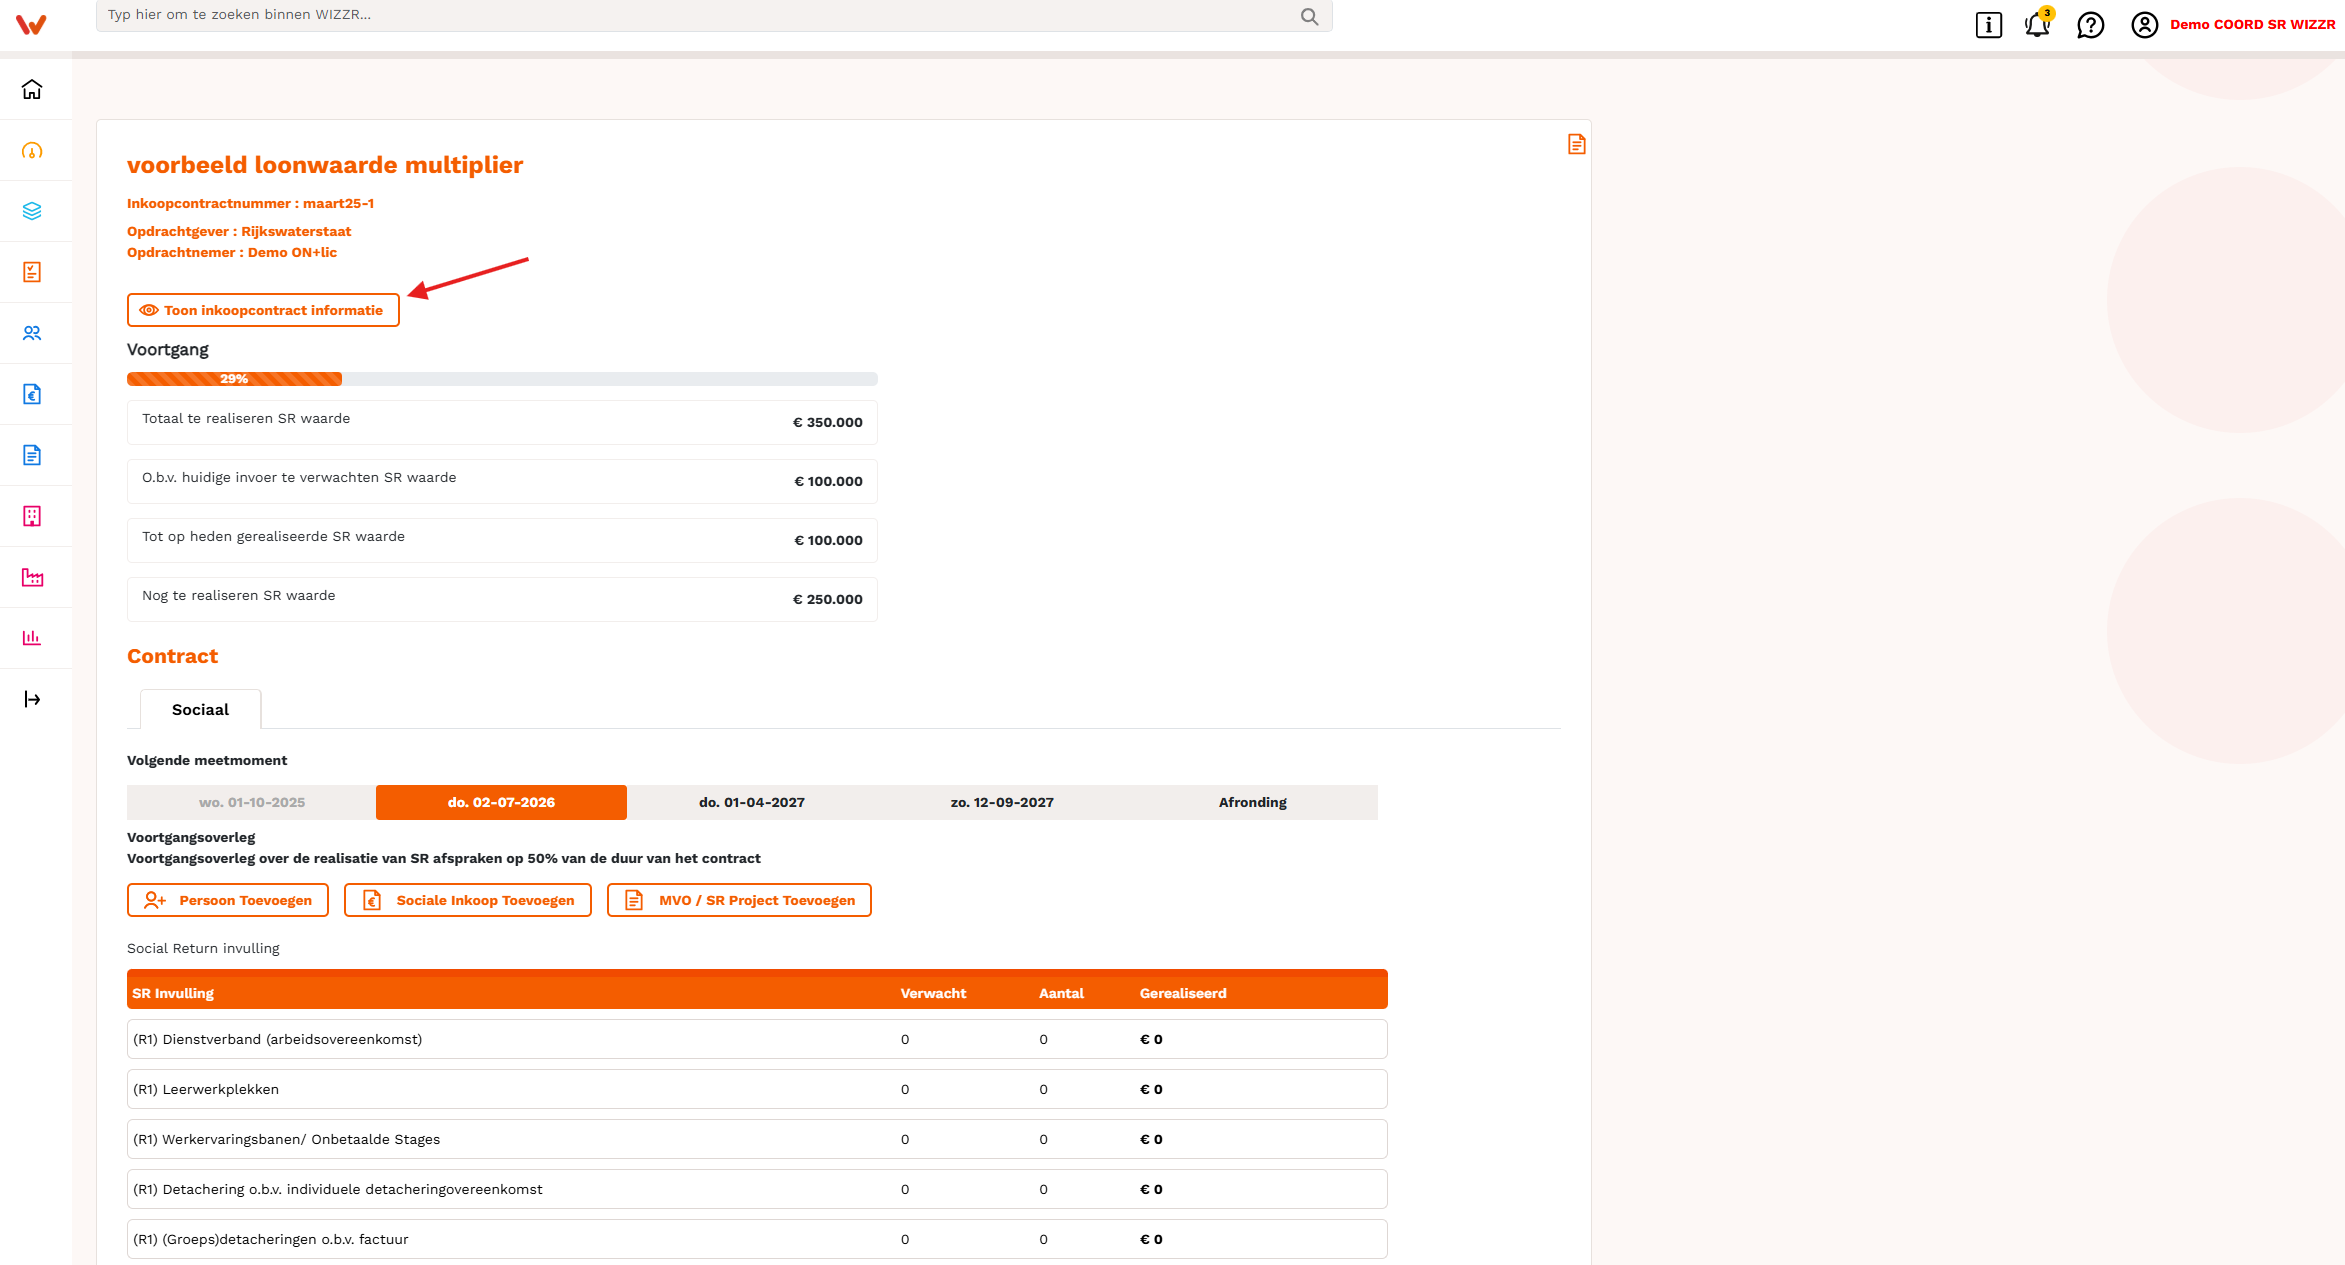Expand the sidebar with the arrow icon
The image size is (2345, 1265).
tap(32, 699)
